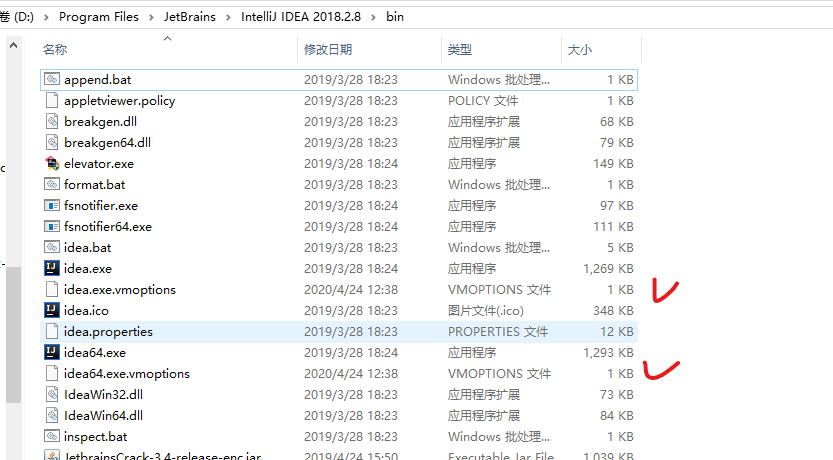The image size is (833, 460).
Task: Select the file name breakgen64.dll
Action: point(107,142)
